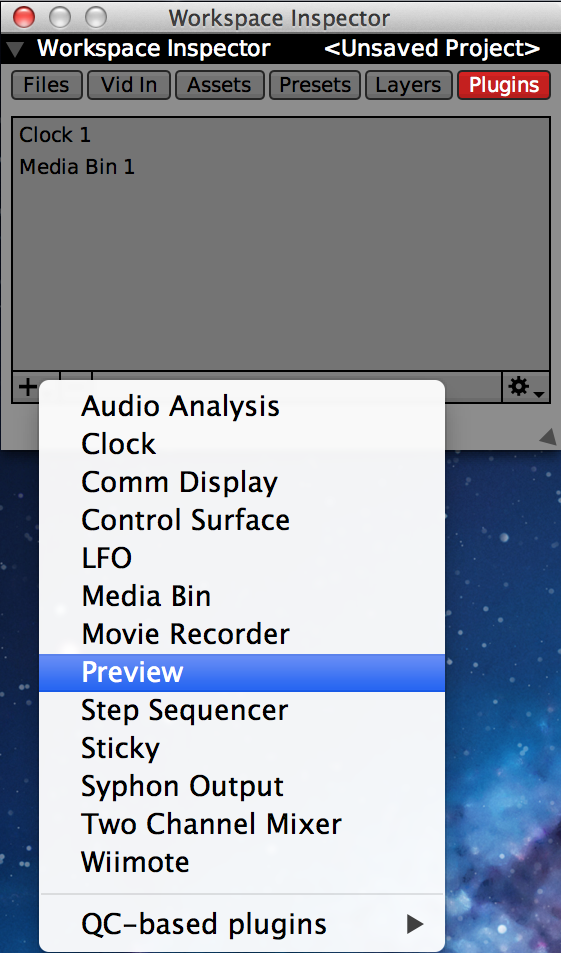Viewport: 561px width, 953px height.
Task: Open the Vid In tab
Action: [x=129, y=85]
